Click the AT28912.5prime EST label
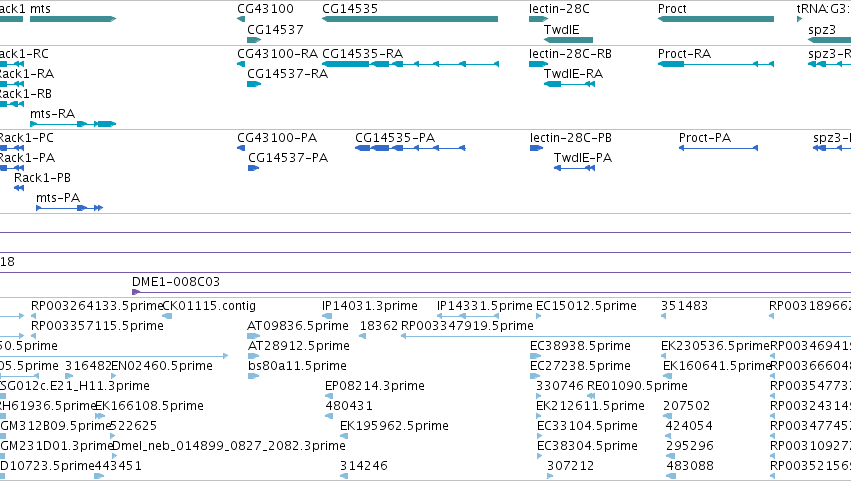Image resolution: width=851 pixels, height=481 pixels. click(299, 346)
